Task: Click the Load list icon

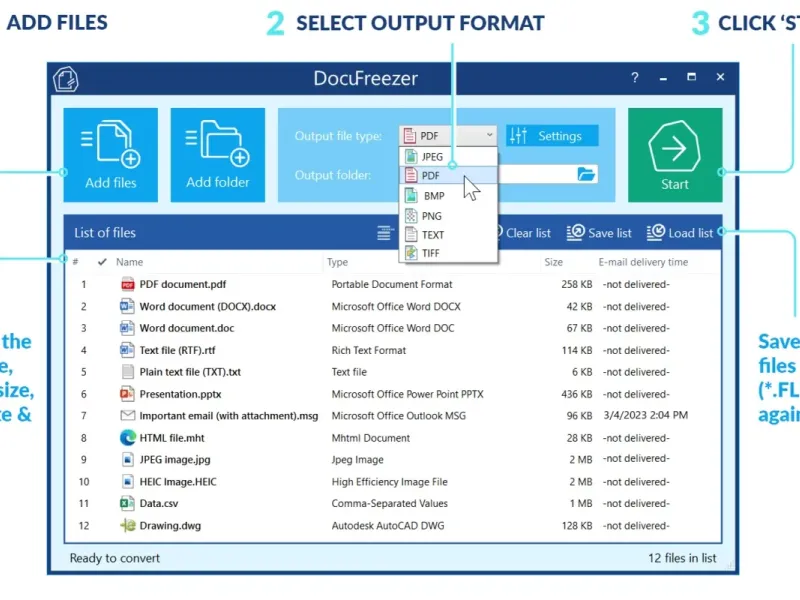Action: coord(656,233)
